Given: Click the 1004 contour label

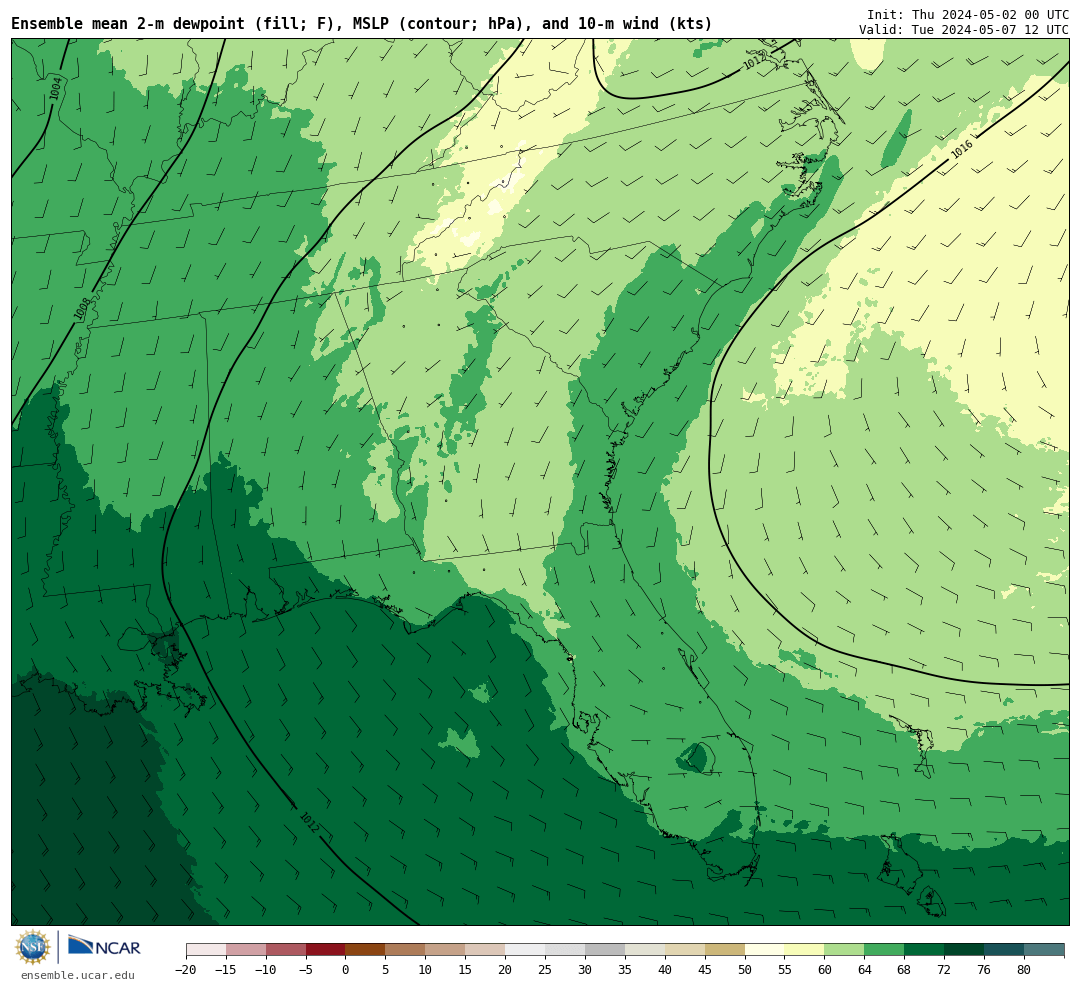Looking at the screenshot, I should coord(56,88).
